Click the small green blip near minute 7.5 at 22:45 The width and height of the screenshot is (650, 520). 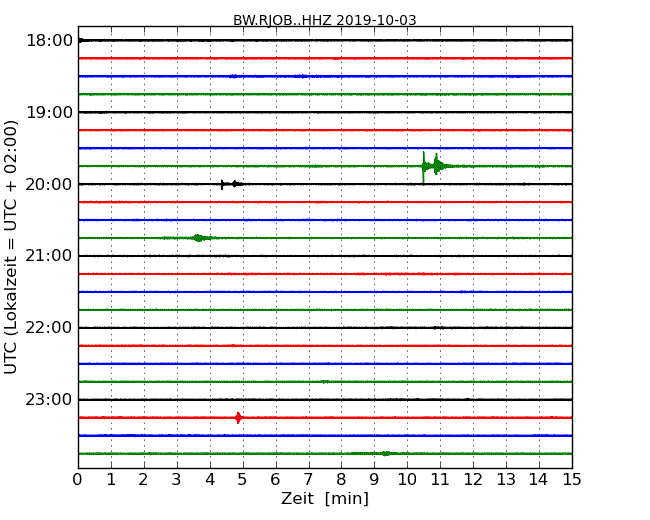[x=325, y=381]
